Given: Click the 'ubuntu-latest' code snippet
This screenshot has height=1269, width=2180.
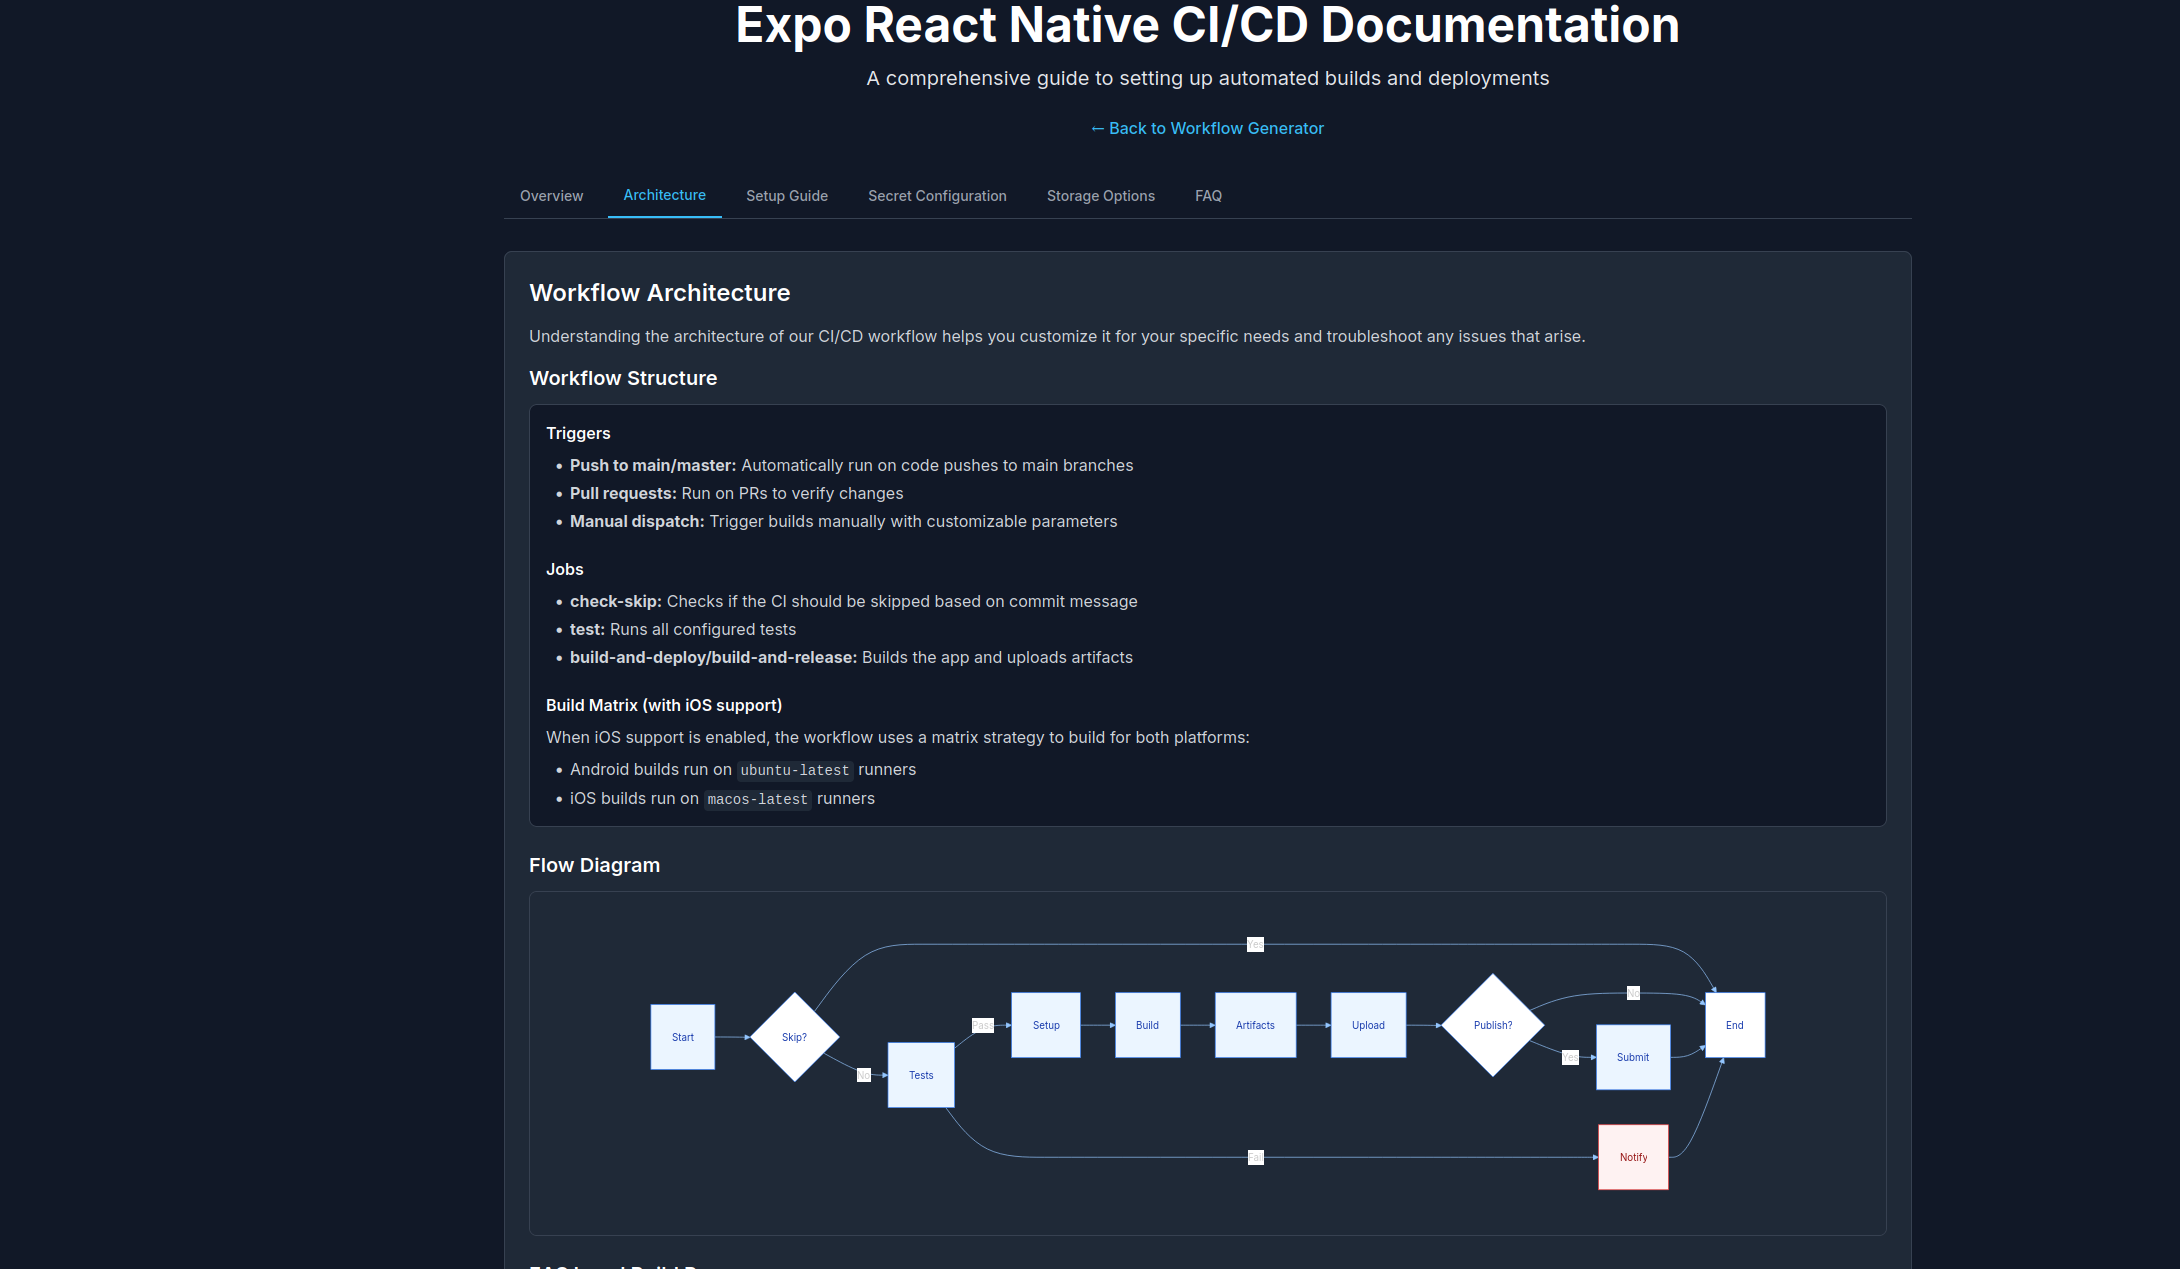Looking at the screenshot, I should pos(795,770).
